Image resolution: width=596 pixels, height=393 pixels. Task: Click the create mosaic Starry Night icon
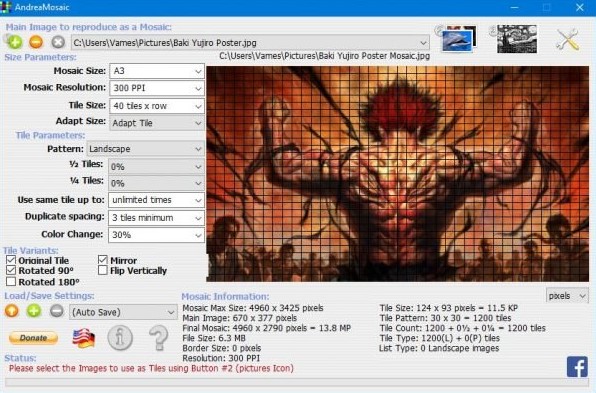516,39
